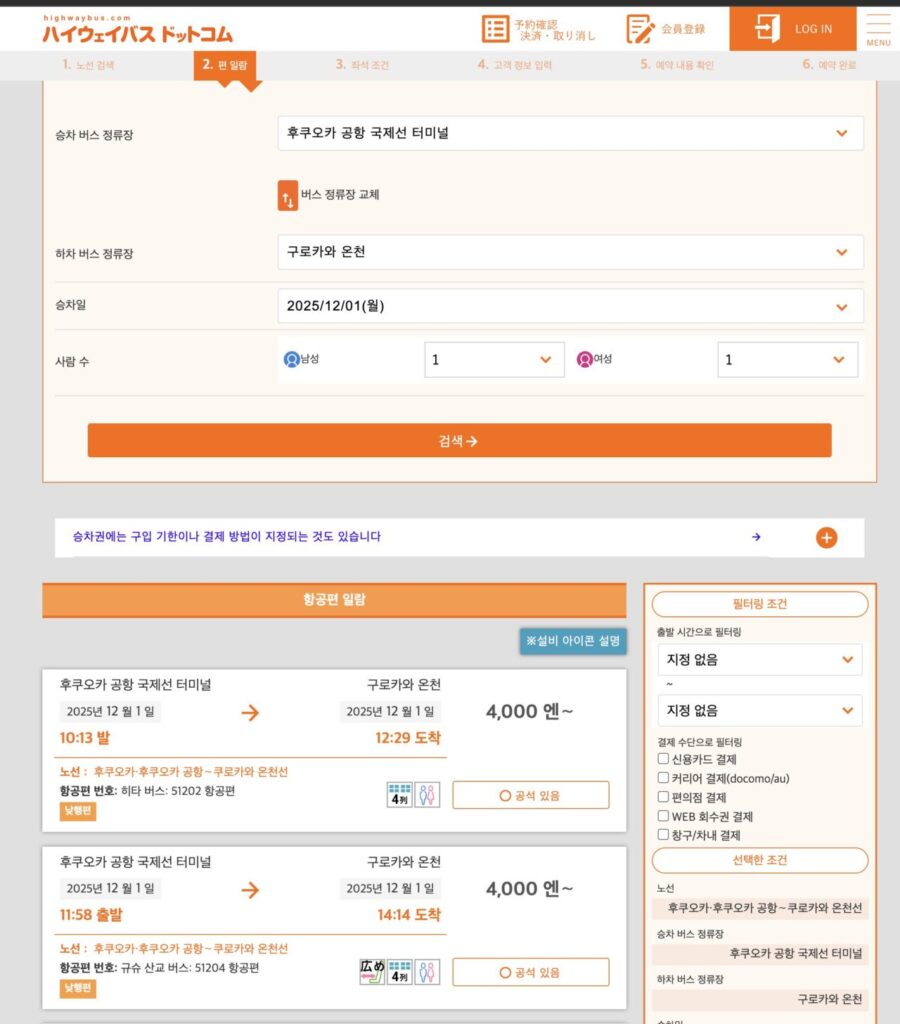Click the 広め wide seat icon
Screen dimensions: 900x1024
(x=372, y=971)
